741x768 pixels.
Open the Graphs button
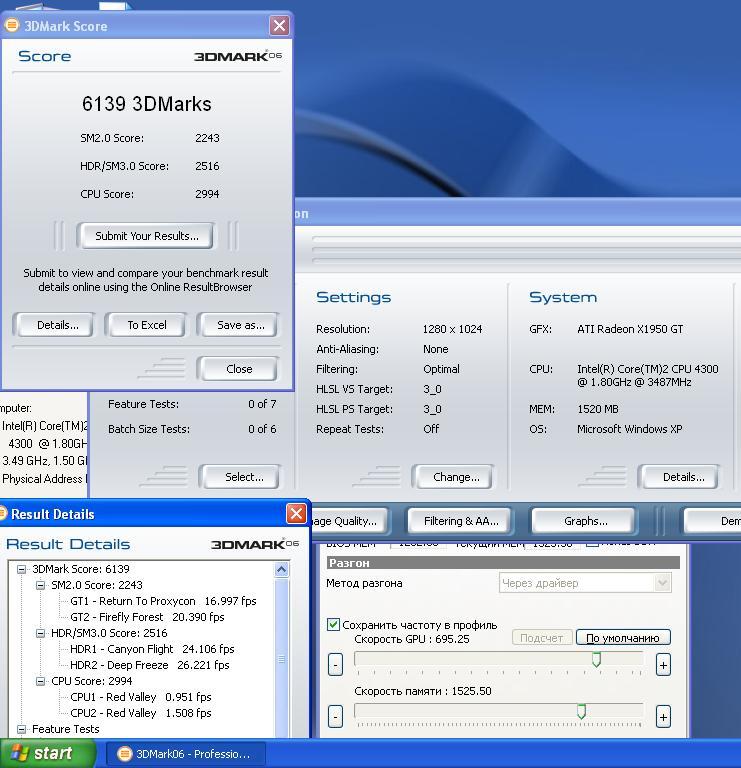(x=585, y=521)
